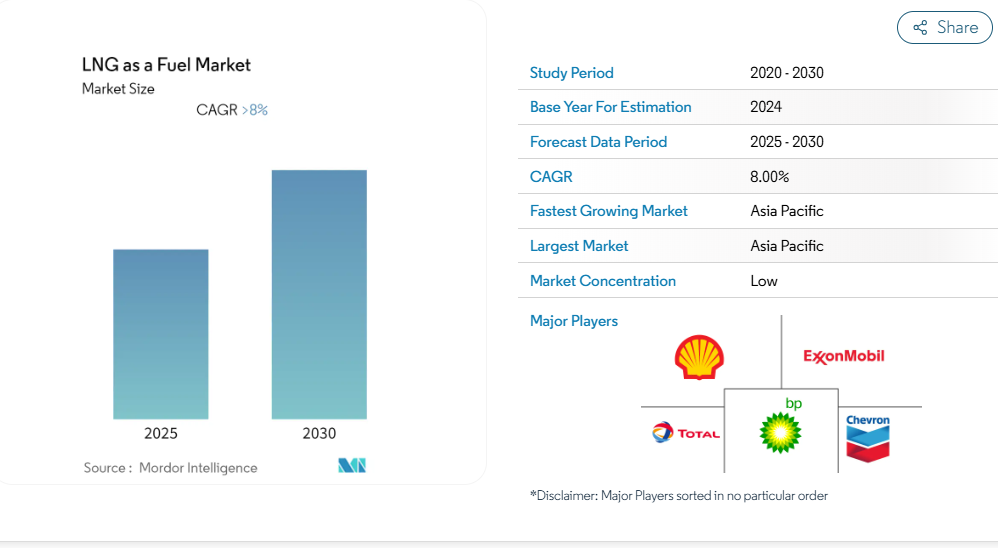The image size is (998, 548).
Task: Click the Largest Market label
Action: [x=579, y=246]
